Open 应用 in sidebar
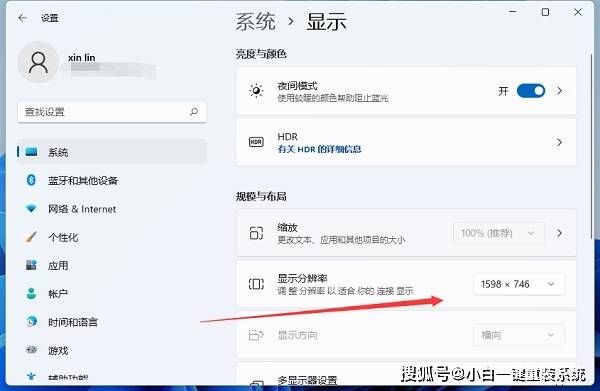This screenshot has width=600, height=391. tap(112, 265)
